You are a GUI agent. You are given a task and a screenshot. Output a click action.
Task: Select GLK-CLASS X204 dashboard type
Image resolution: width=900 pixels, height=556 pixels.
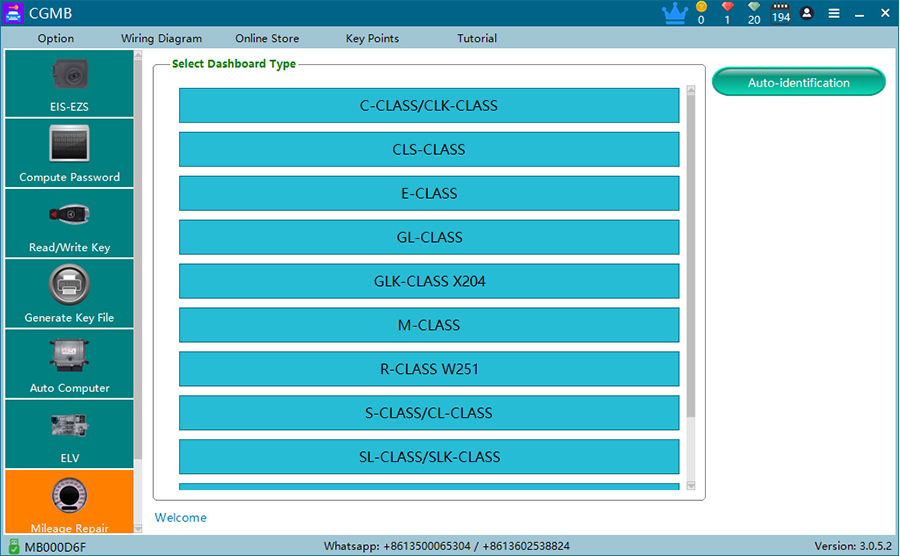click(428, 282)
